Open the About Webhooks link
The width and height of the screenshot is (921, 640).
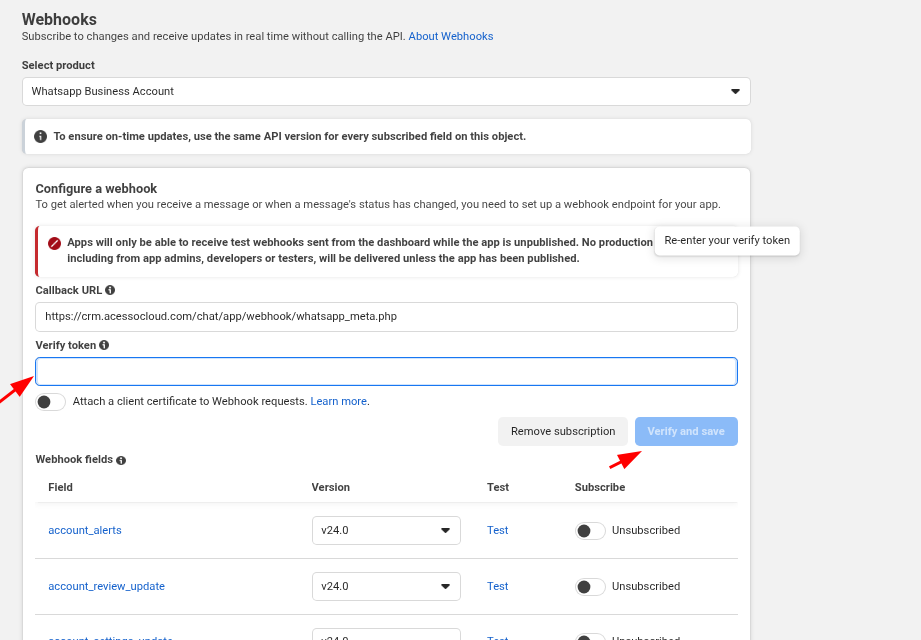click(450, 36)
